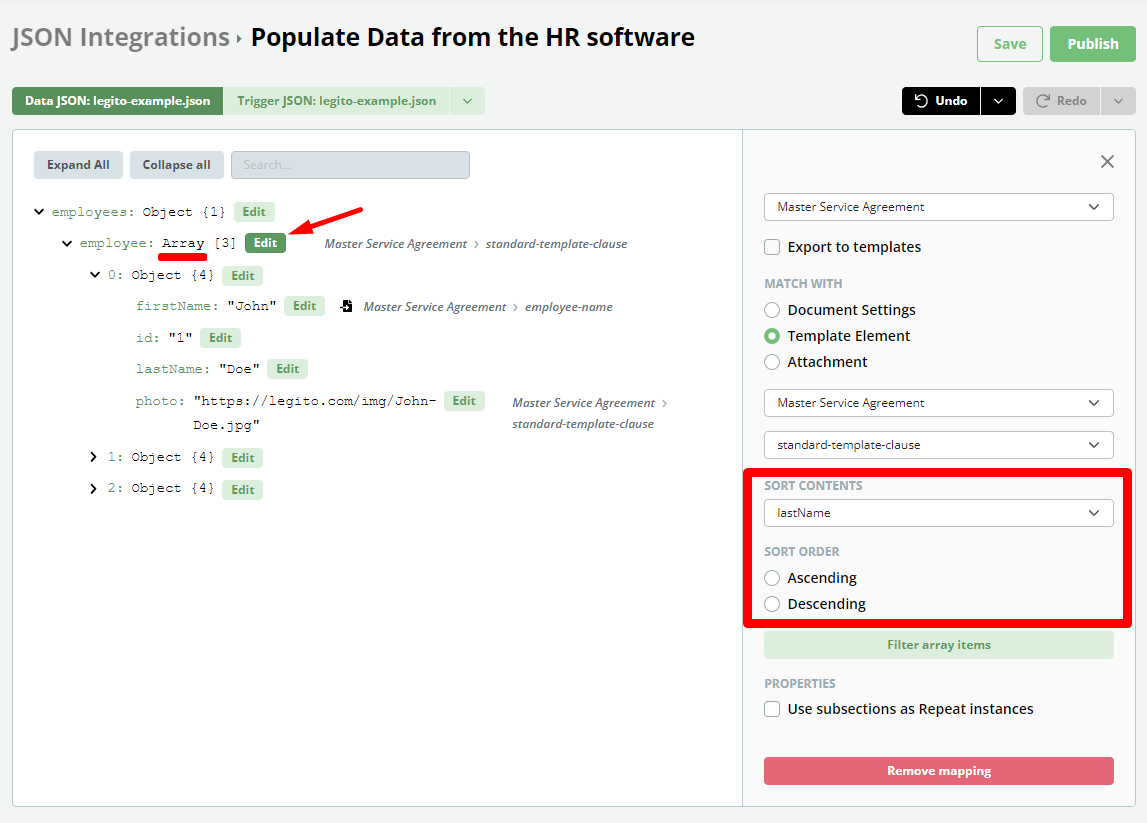Viewport: 1147px width, 823px height.
Task: Collapse the employee array node
Action: click(67, 243)
